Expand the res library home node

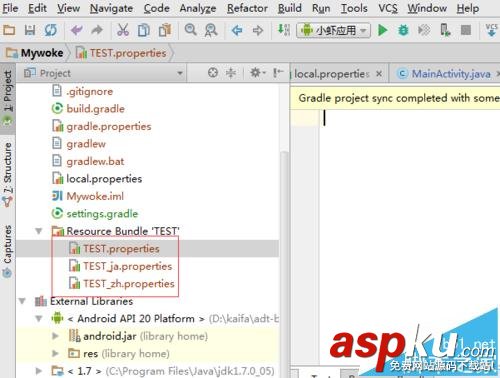pos(55,353)
